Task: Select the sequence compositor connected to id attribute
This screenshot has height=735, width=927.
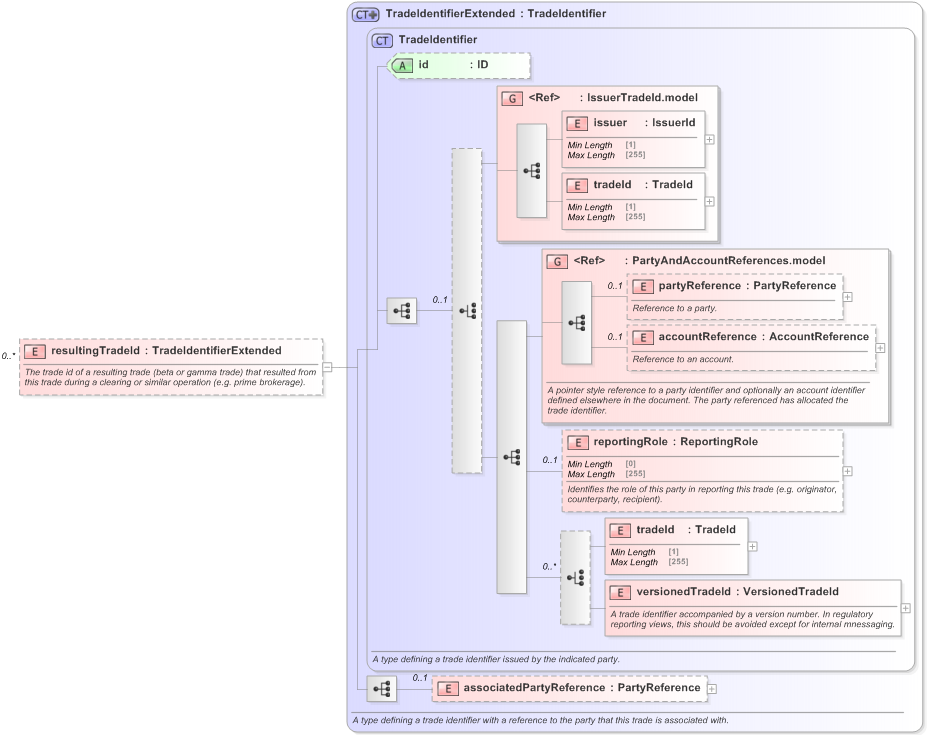Action: [x=402, y=311]
